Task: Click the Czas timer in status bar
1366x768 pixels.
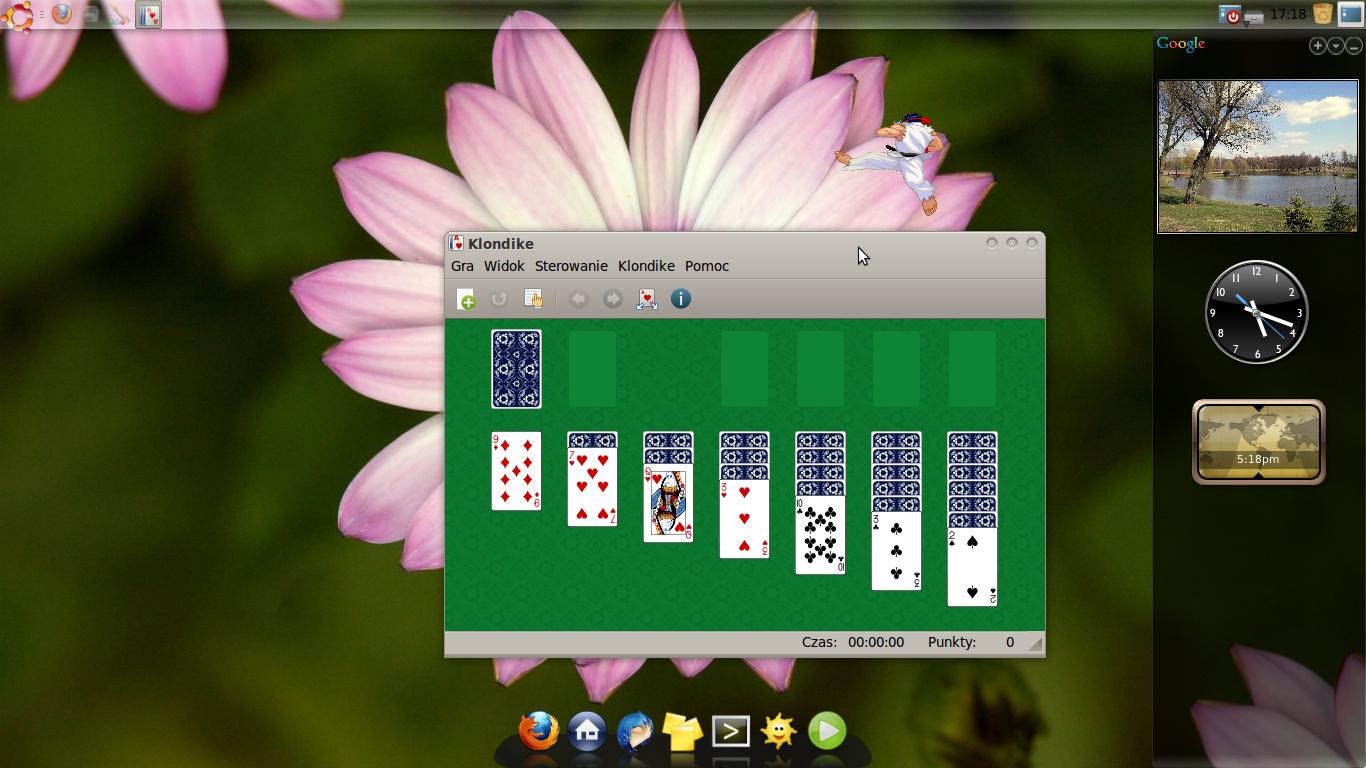Action: (x=853, y=642)
